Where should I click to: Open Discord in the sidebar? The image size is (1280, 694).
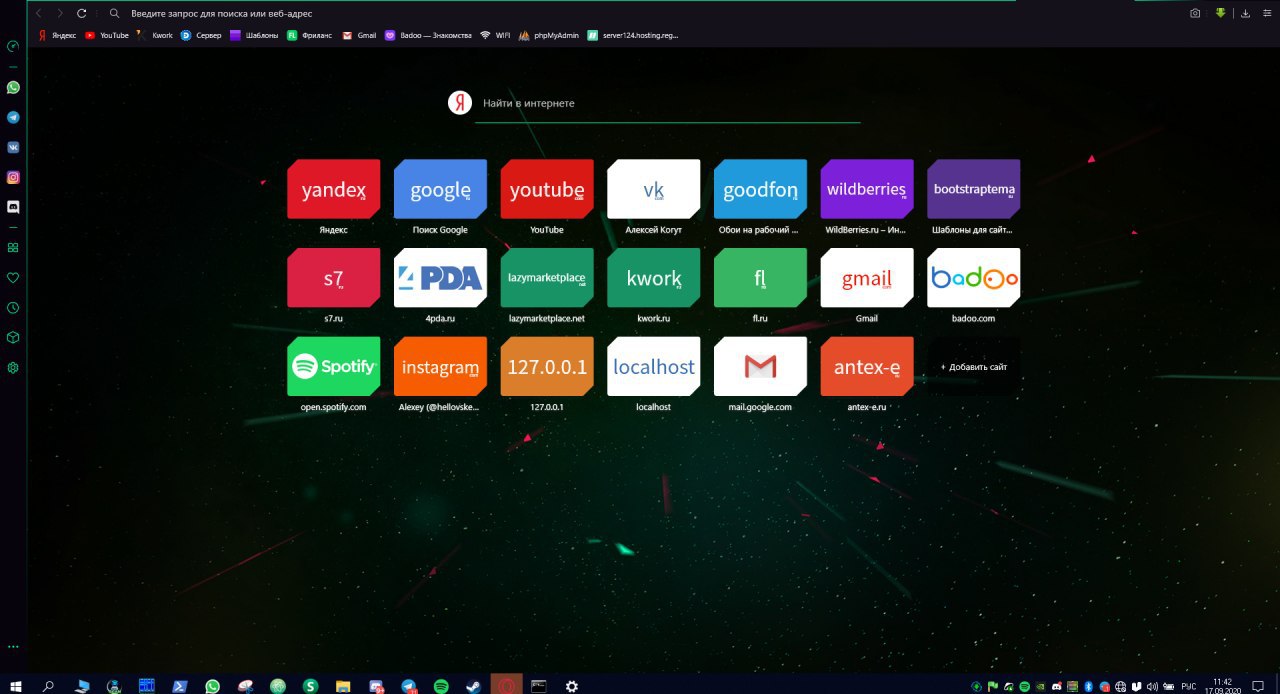(x=13, y=207)
